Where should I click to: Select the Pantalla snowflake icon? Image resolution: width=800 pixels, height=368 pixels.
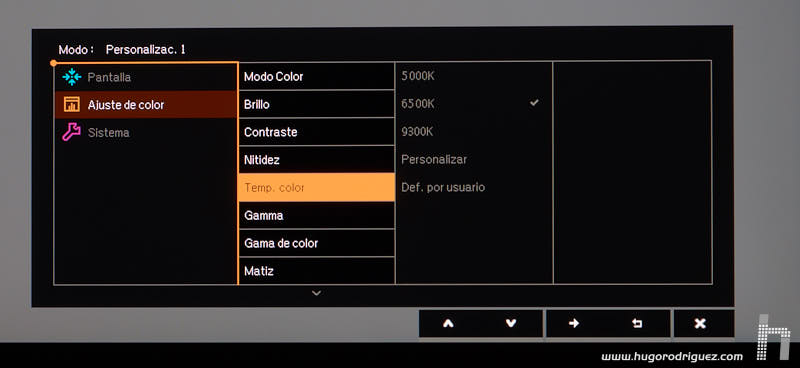[72, 77]
